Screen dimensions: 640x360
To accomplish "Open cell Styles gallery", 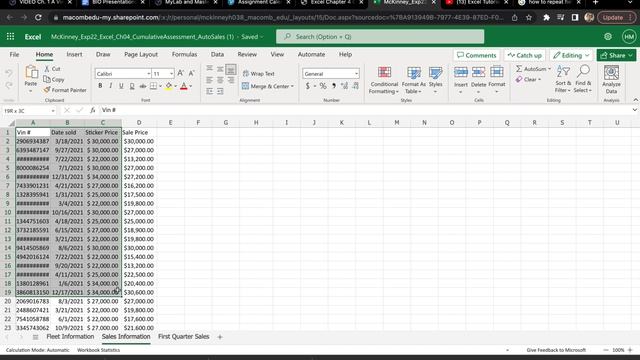I will tap(436, 80).
